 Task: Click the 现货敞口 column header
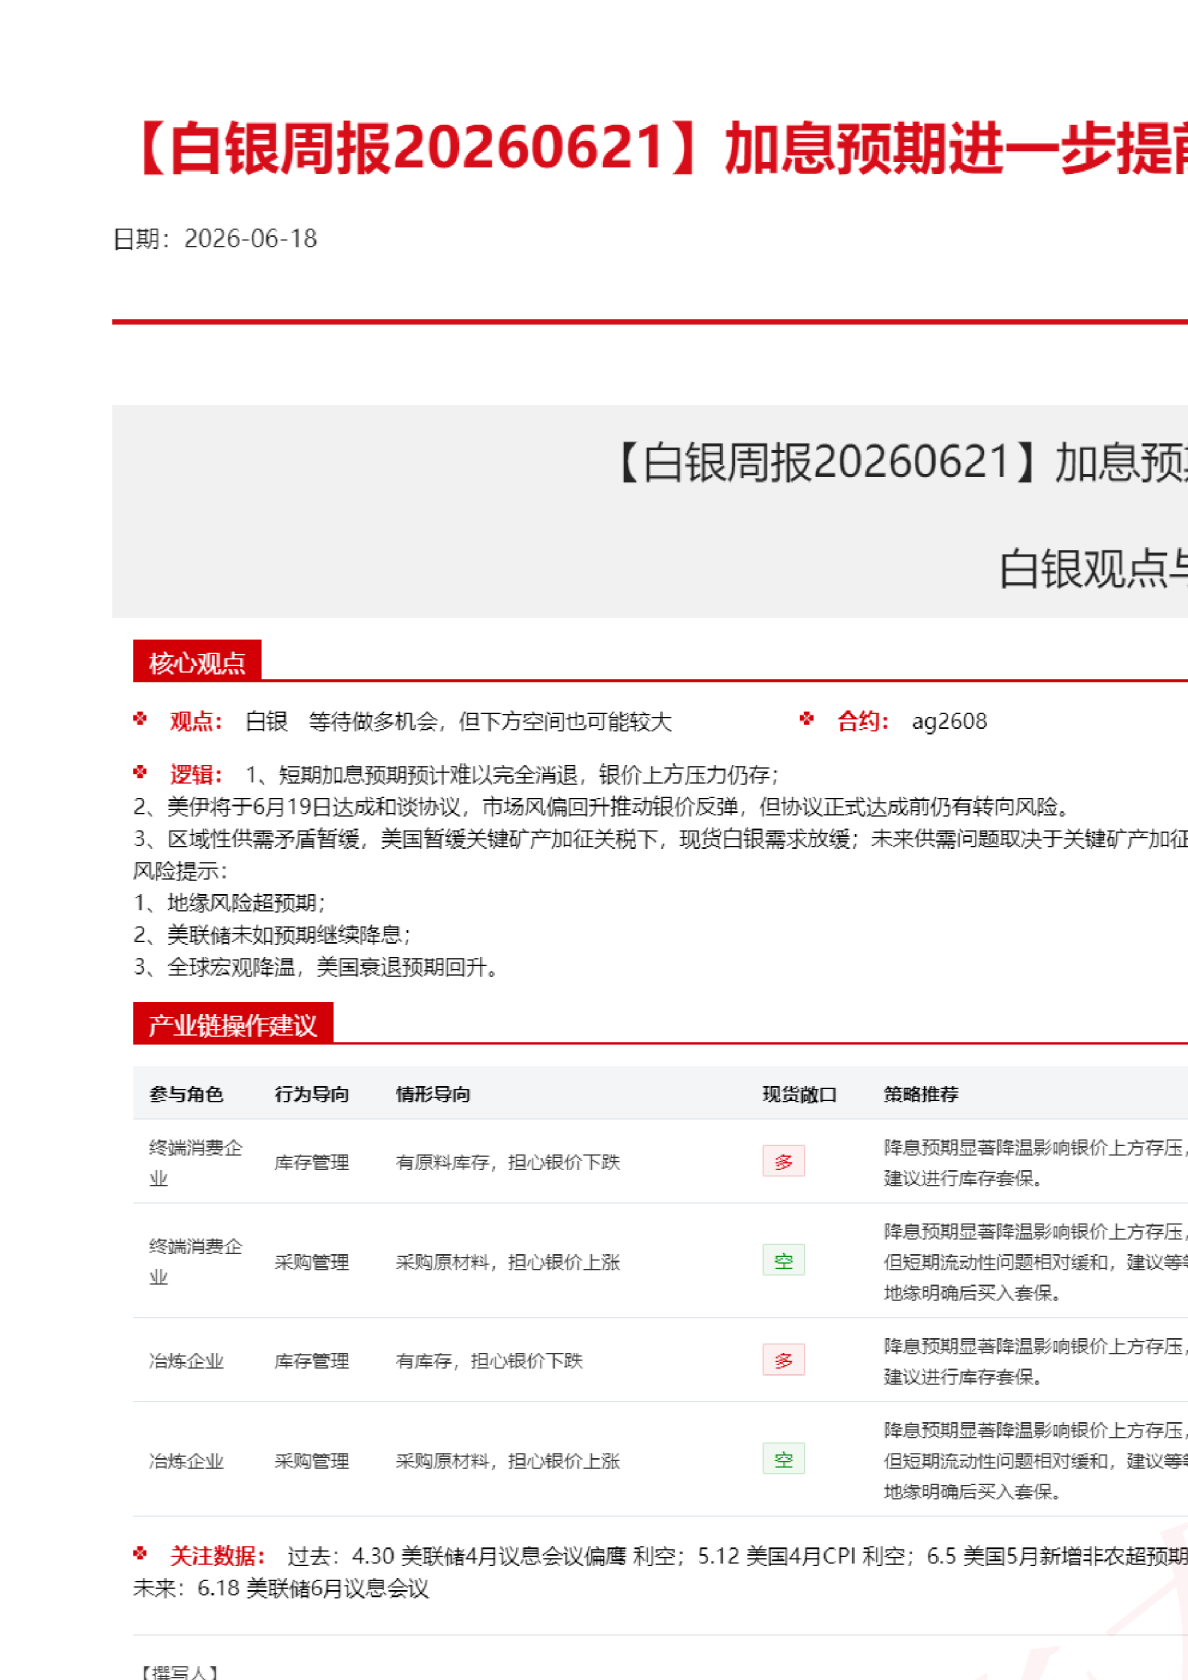800,1094
